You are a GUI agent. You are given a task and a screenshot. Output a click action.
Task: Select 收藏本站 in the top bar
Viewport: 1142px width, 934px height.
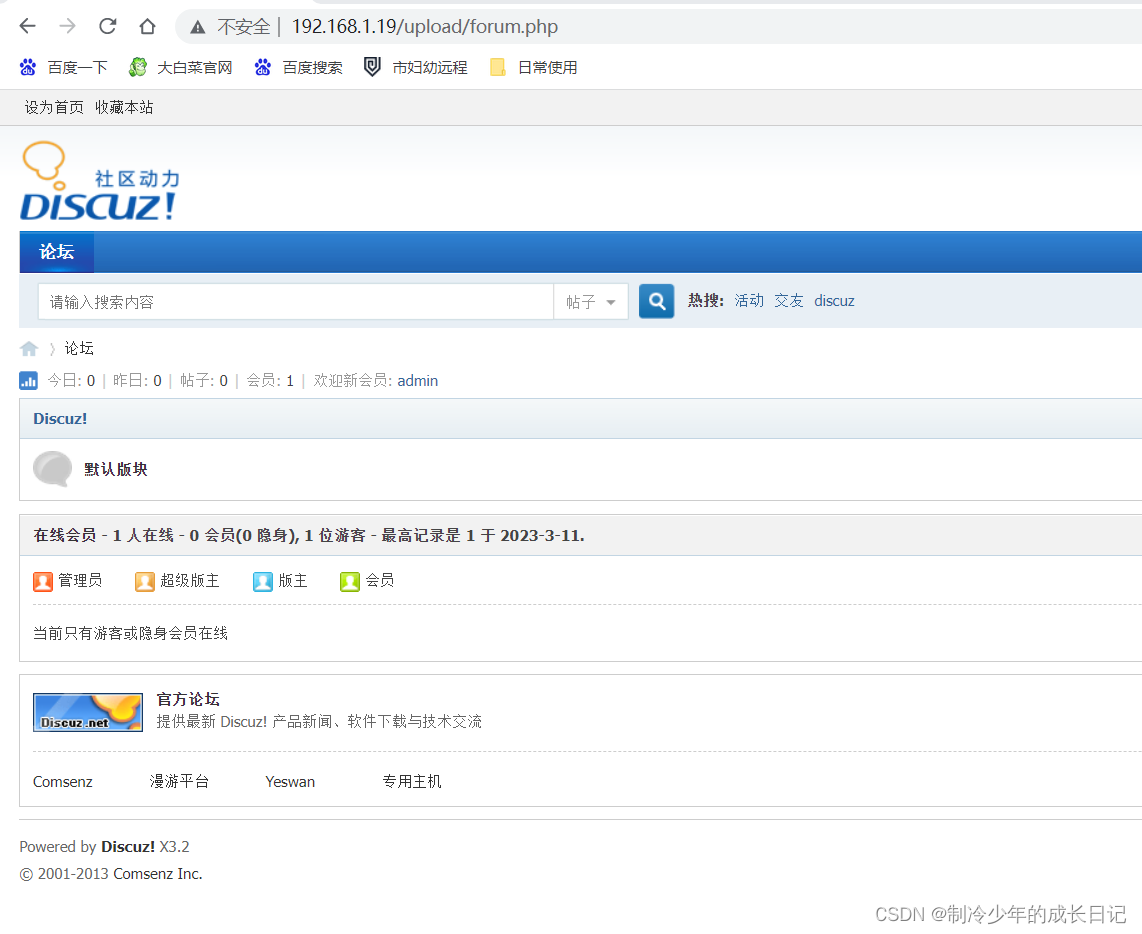click(x=124, y=107)
